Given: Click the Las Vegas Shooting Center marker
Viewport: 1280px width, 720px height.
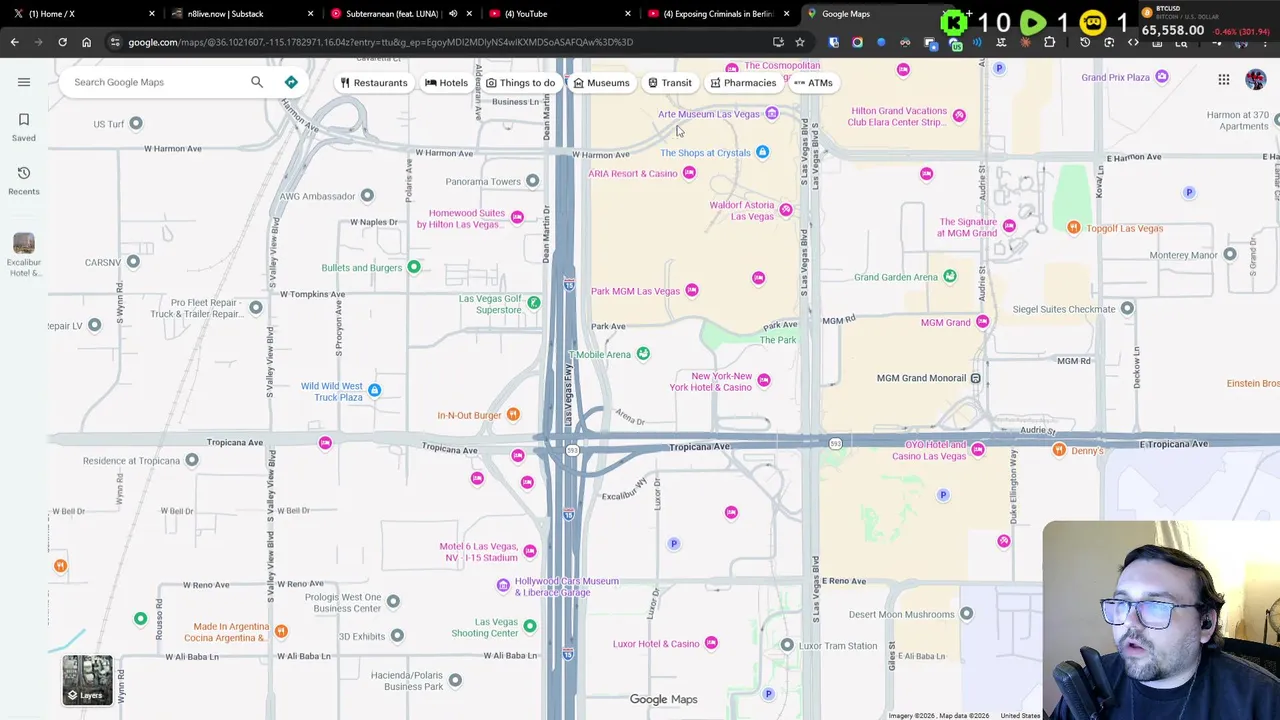Looking at the screenshot, I should (530, 626).
